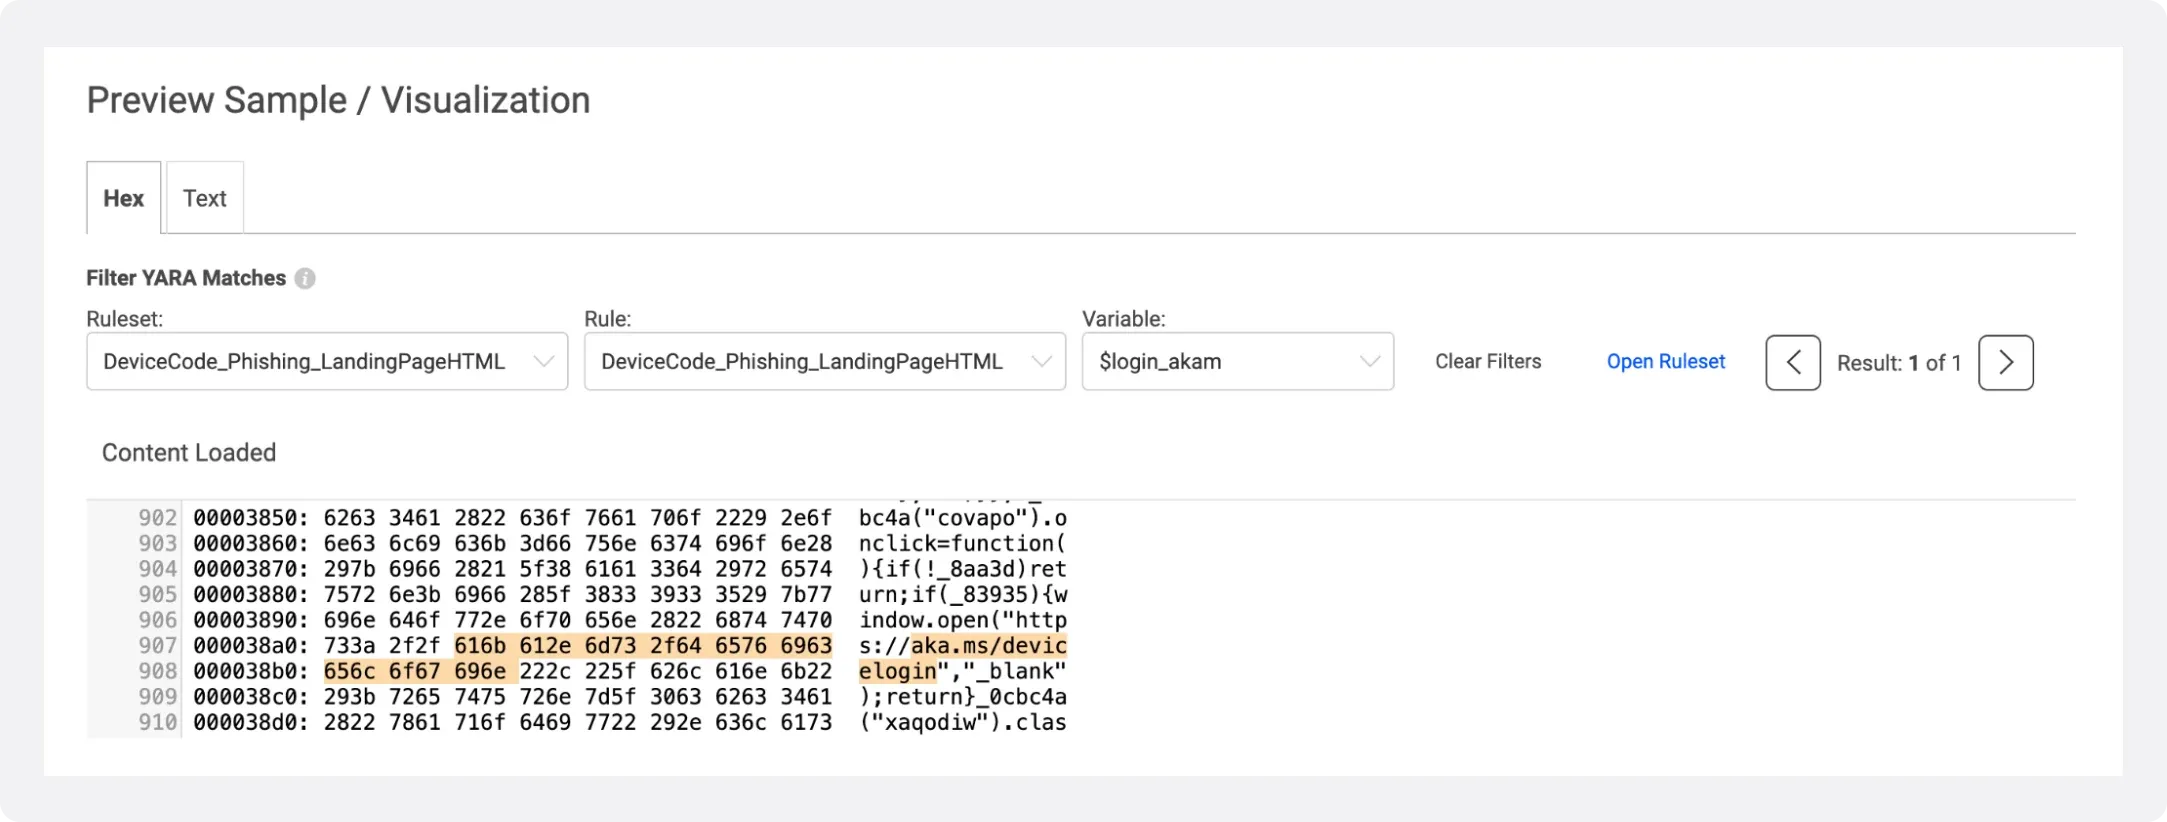Click the Content Loaded status text
Viewport: 2167px width, 822px height.
pos(189,452)
